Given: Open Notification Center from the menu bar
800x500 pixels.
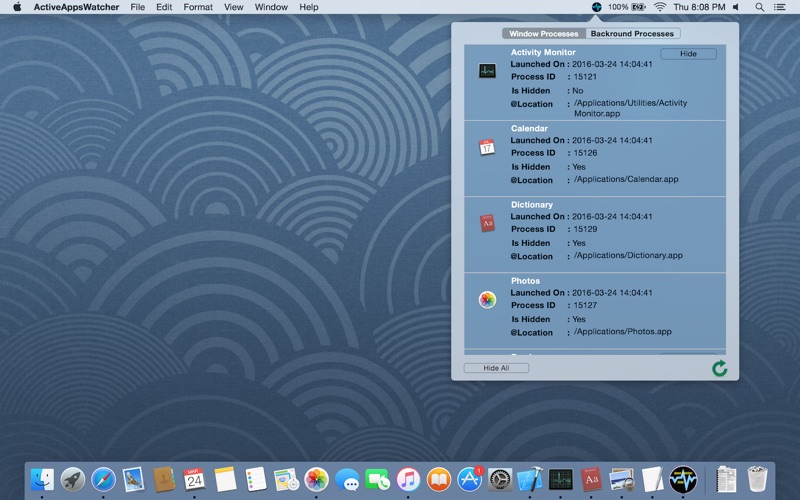Looking at the screenshot, I should point(780,7).
